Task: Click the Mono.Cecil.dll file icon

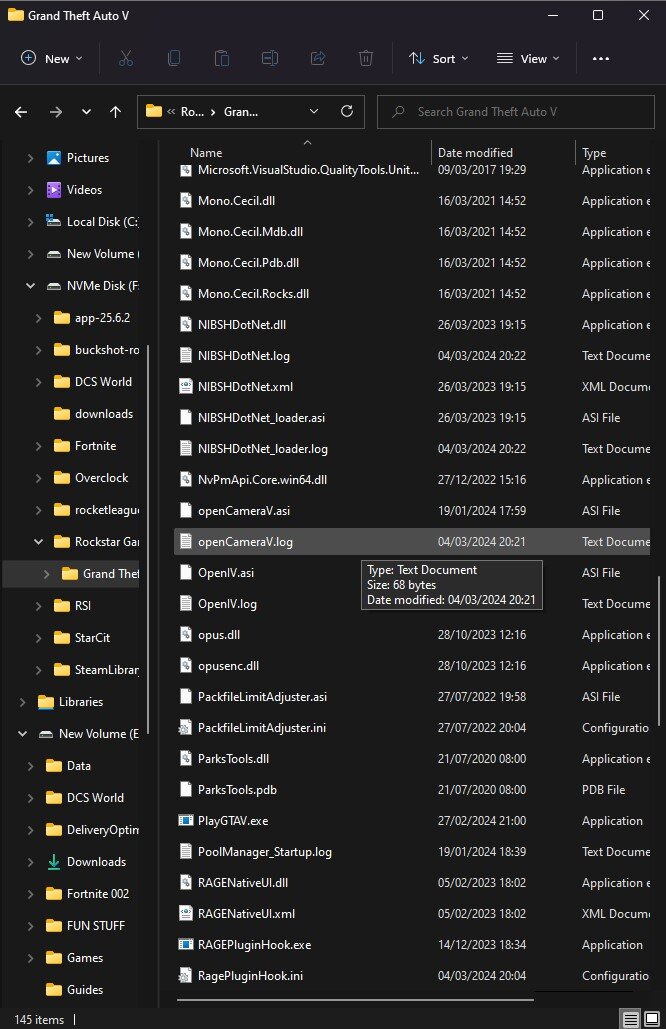Action: (186, 201)
